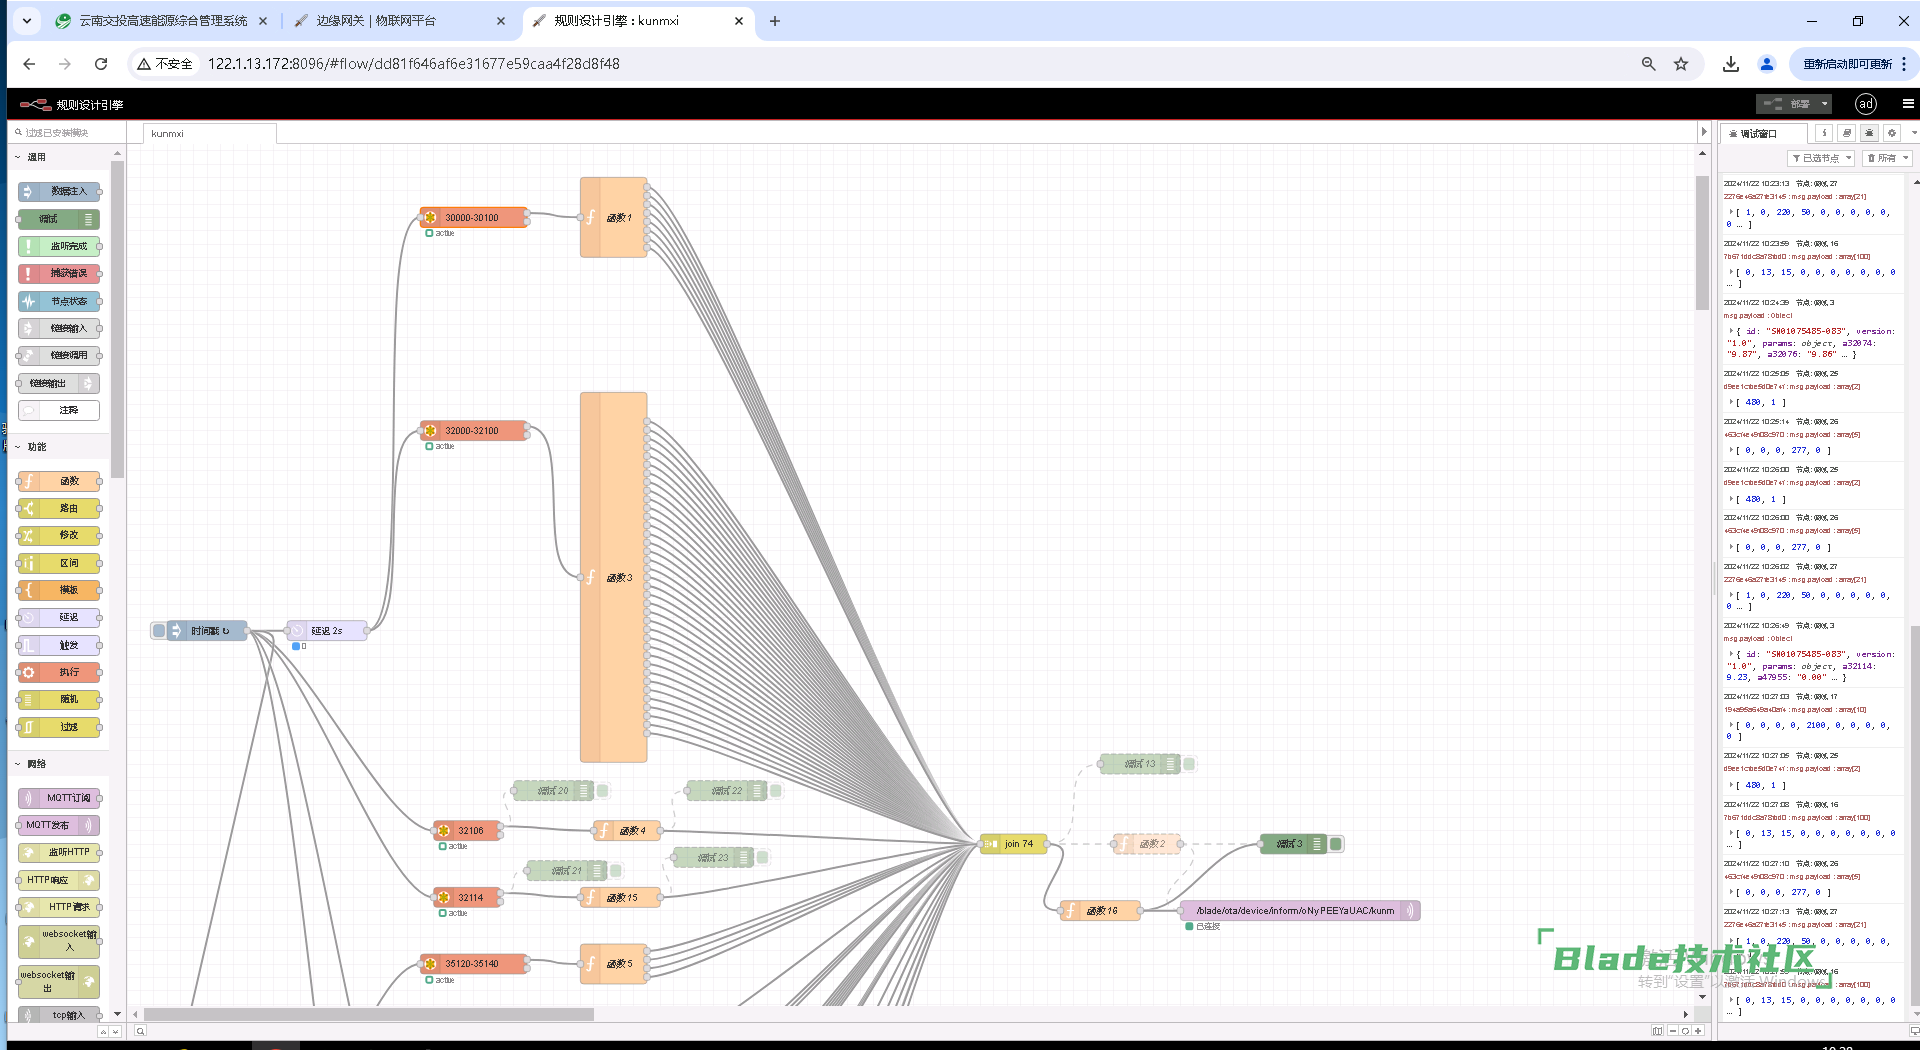1920x1050 pixels.
Task: Click the join 74 node on canvas
Action: [x=1014, y=844]
